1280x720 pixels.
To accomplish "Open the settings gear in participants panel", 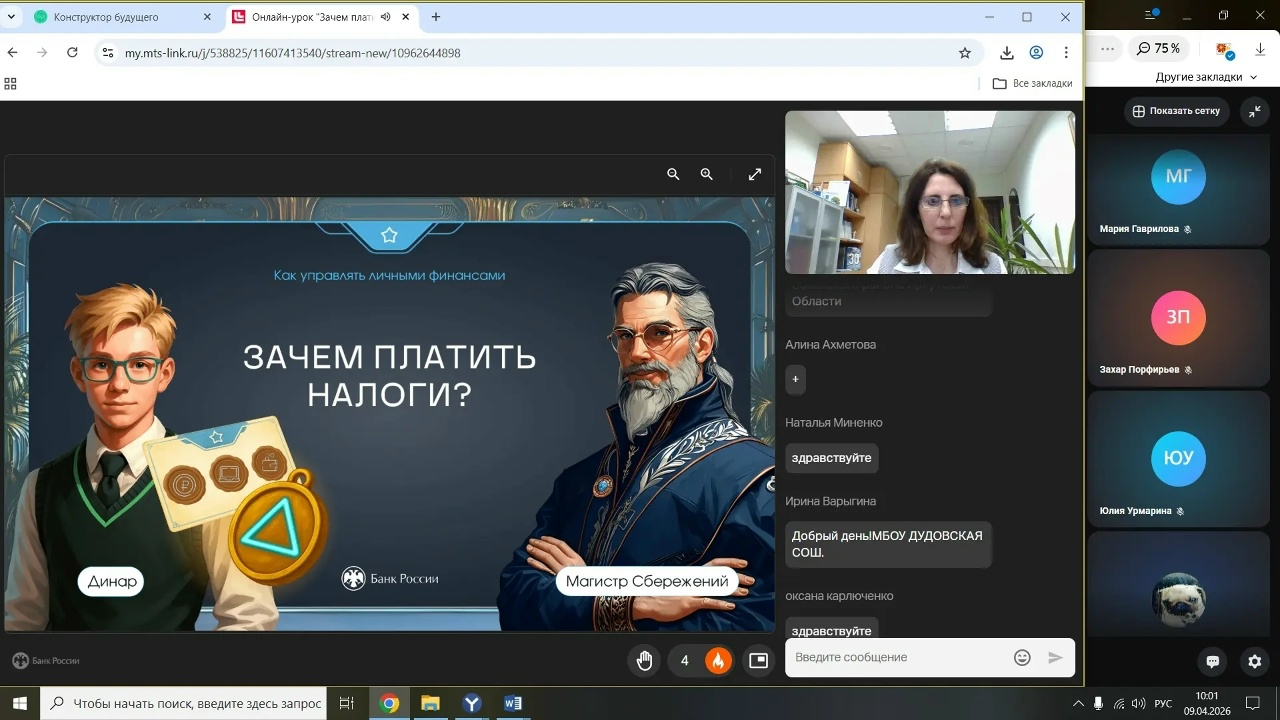I will pyautogui.click(x=1255, y=661).
